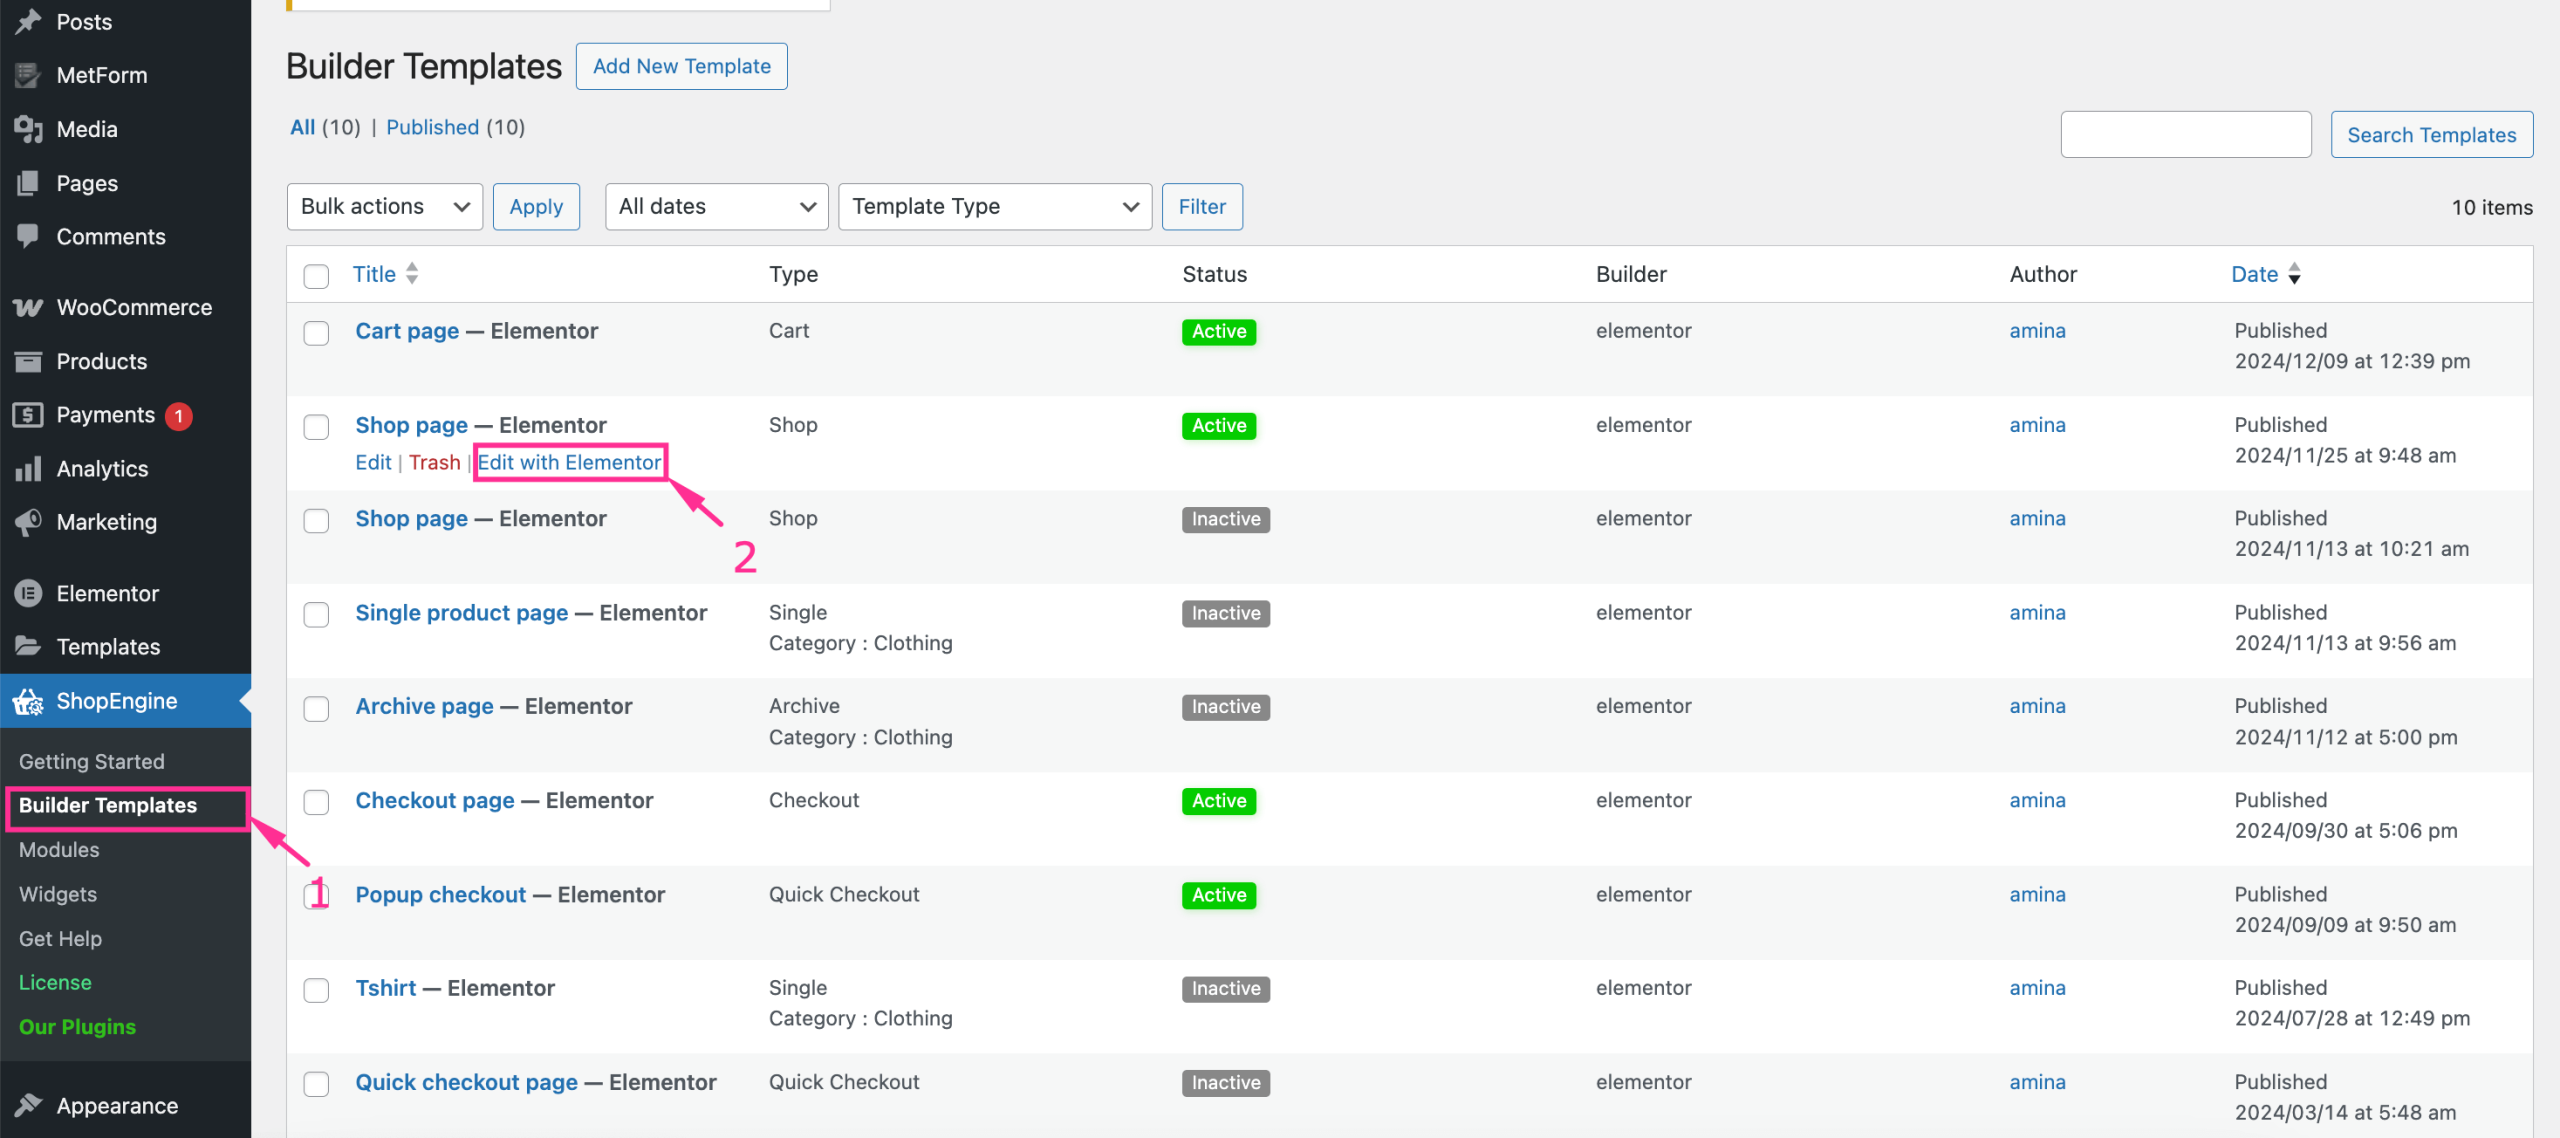Open the Tshirt template title

pyautogui.click(x=386, y=988)
